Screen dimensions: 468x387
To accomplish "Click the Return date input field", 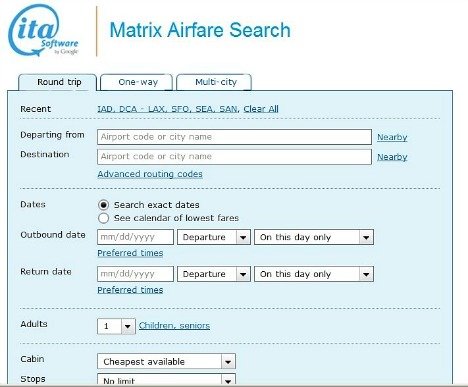I will pyautogui.click(x=135, y=274).
